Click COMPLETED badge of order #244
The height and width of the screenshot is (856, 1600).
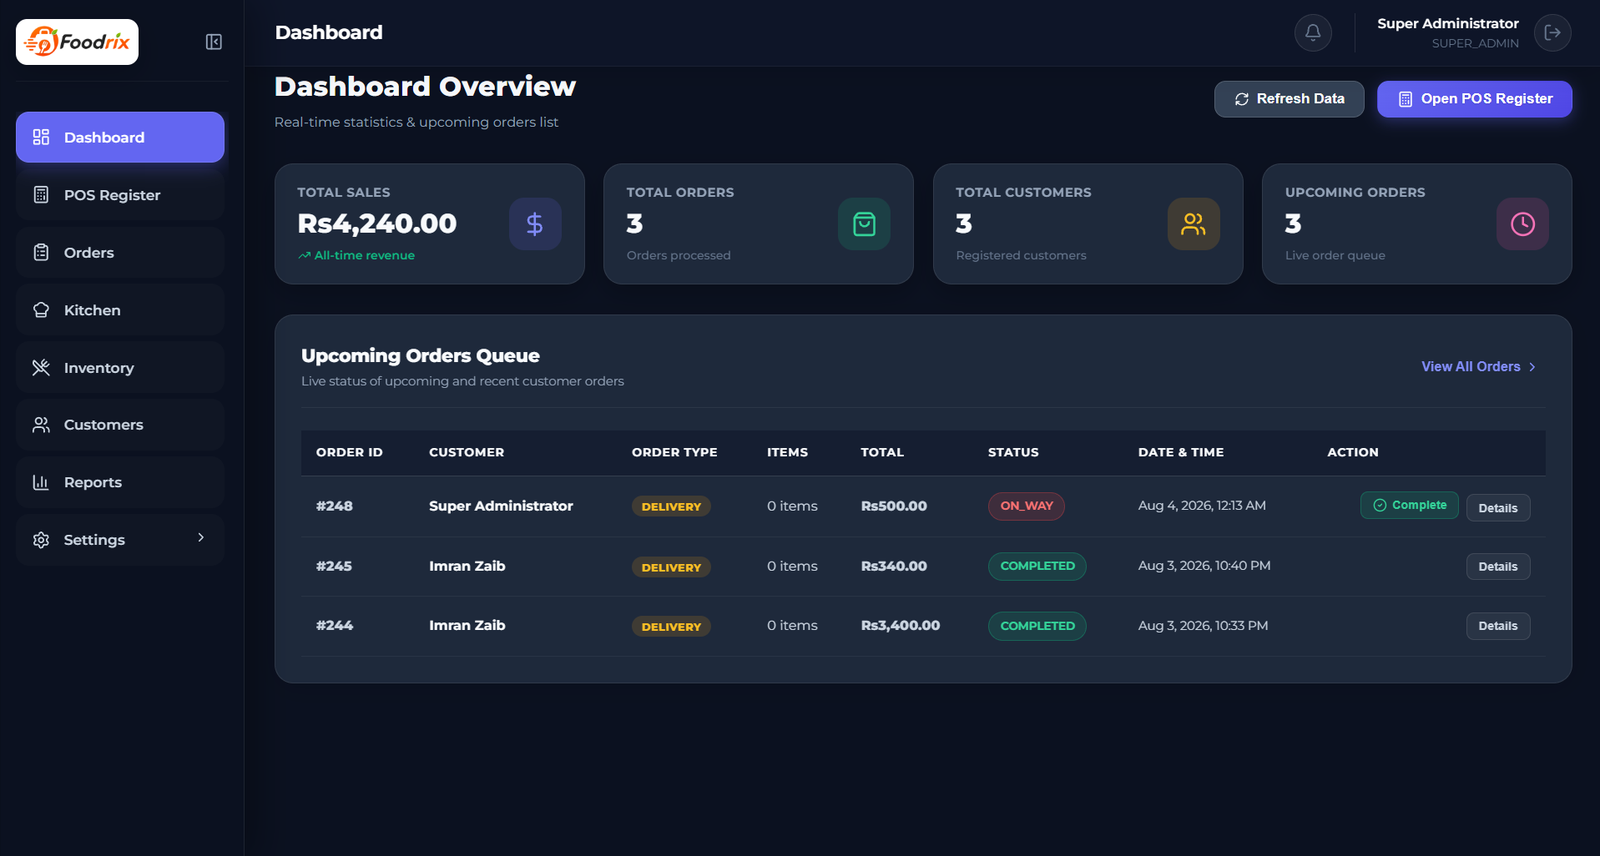[1037, 626]
